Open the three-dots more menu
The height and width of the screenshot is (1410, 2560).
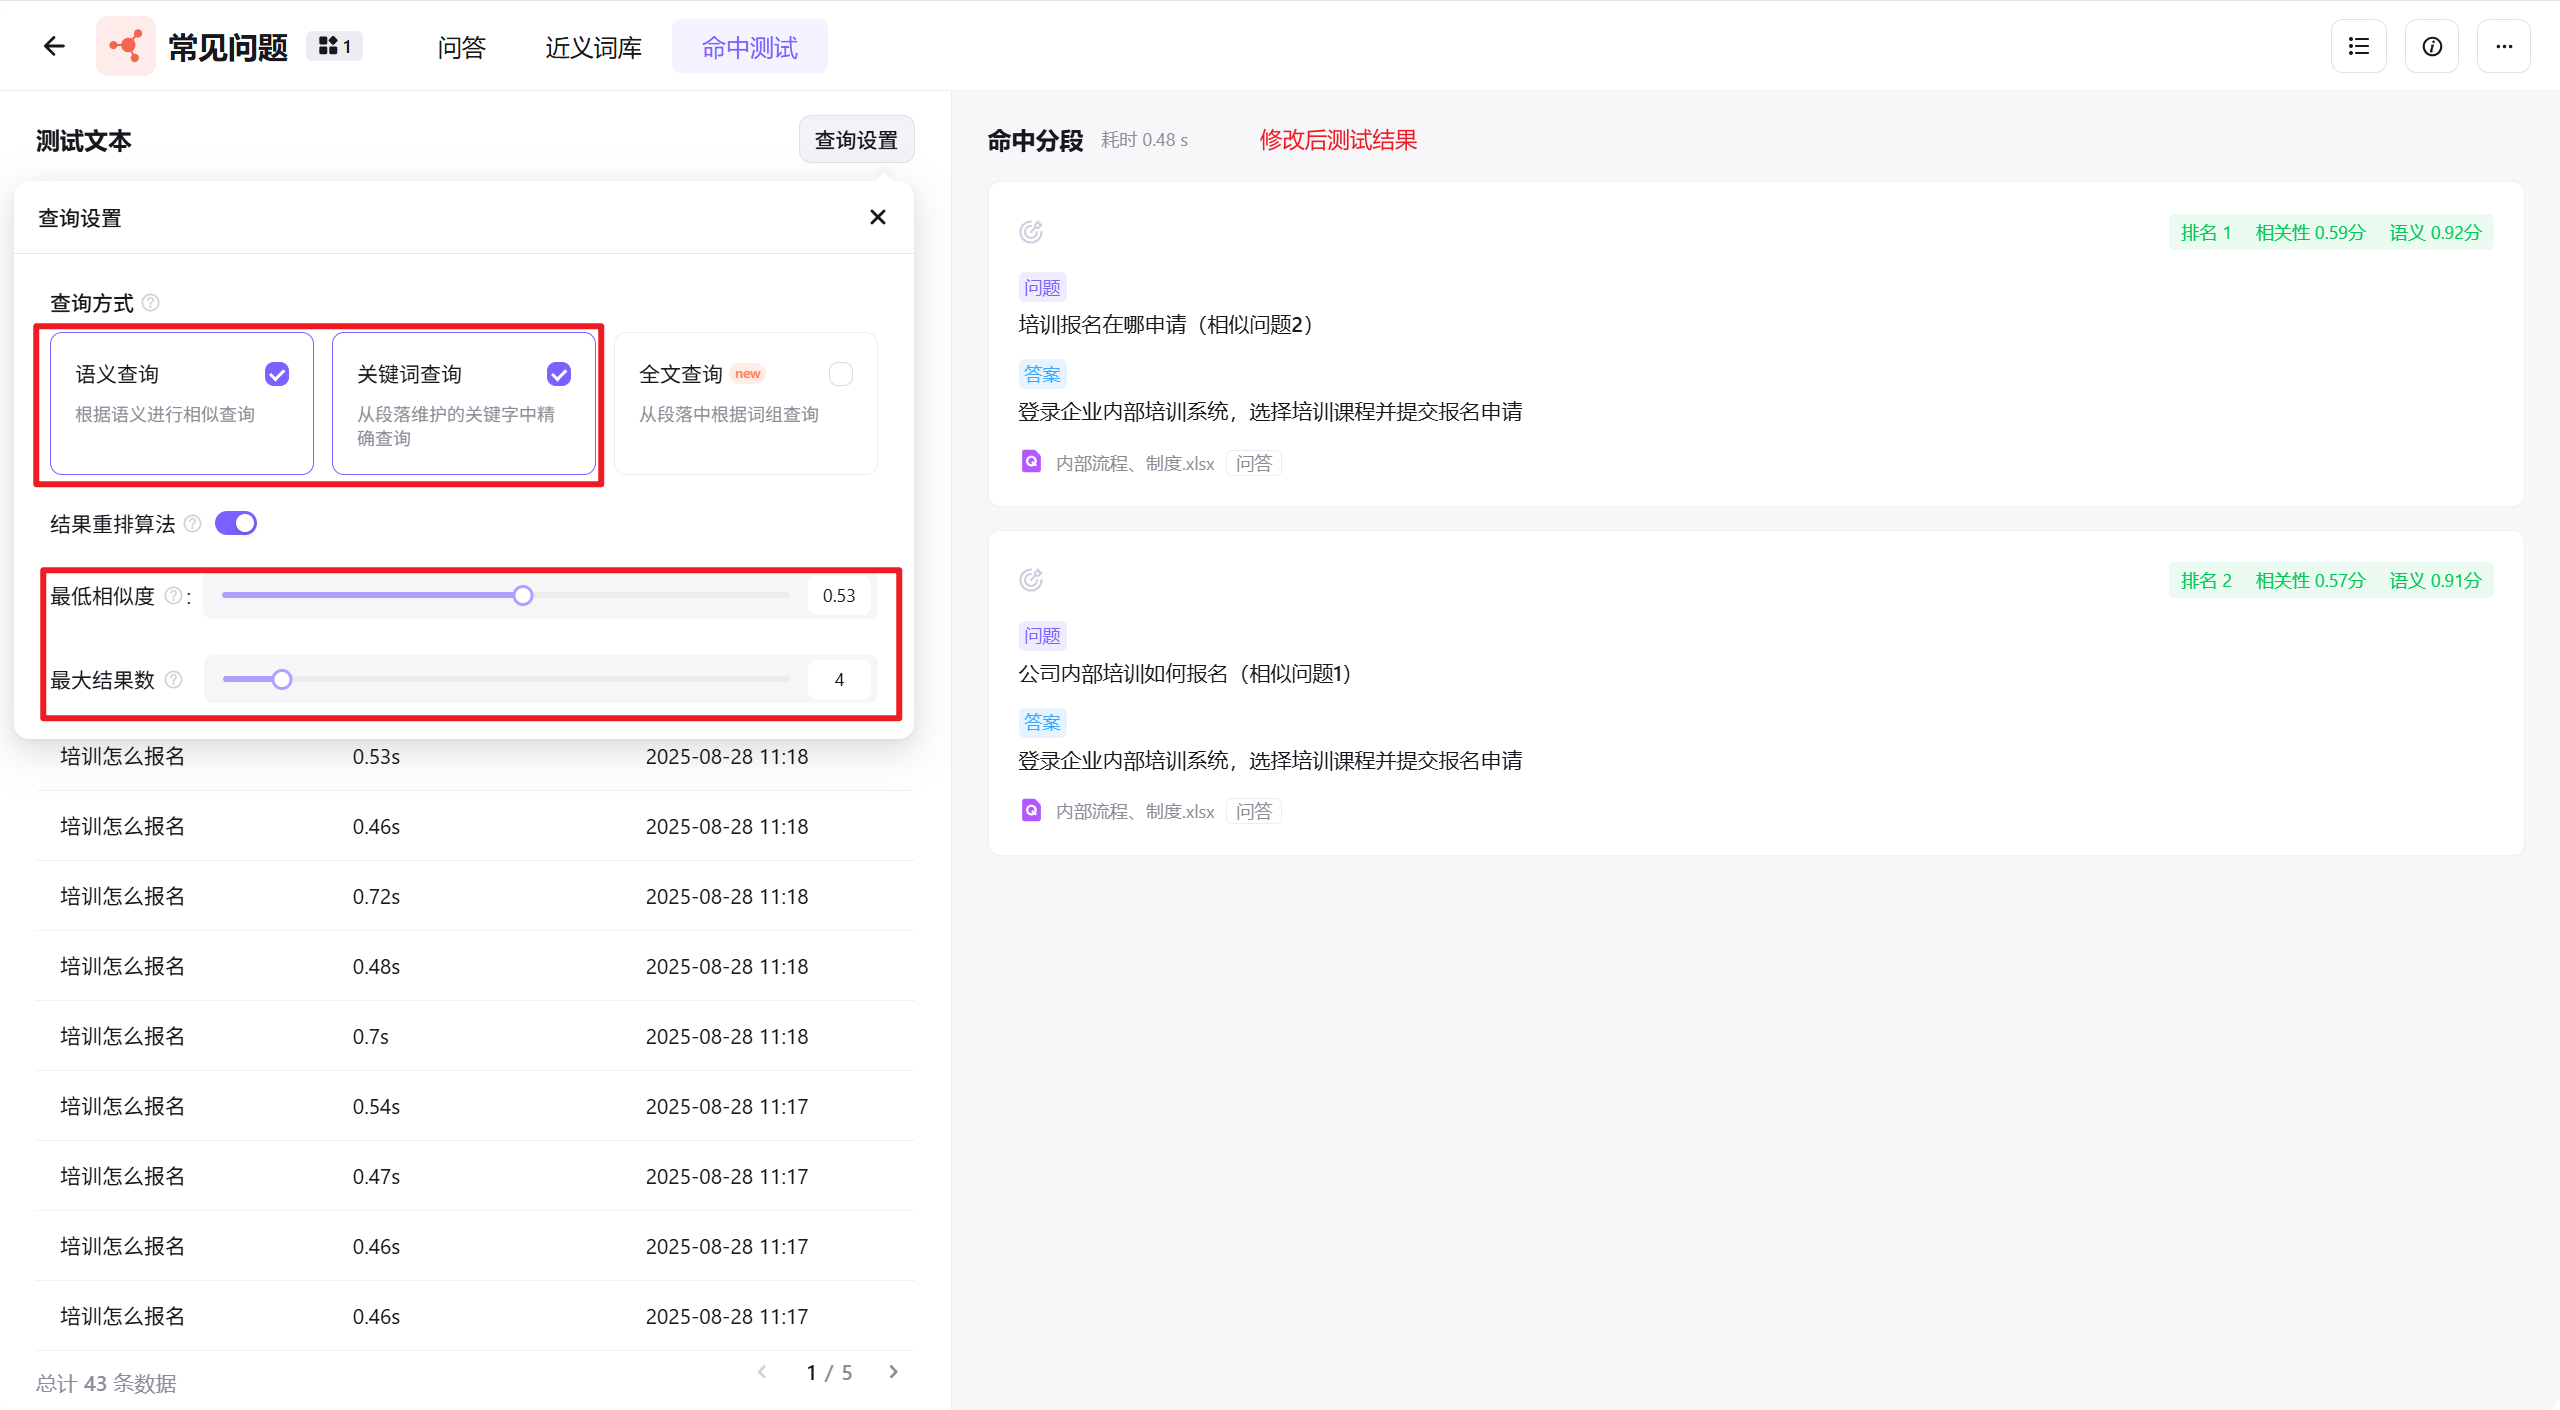pyautogui.click(x=2503, y=46)
